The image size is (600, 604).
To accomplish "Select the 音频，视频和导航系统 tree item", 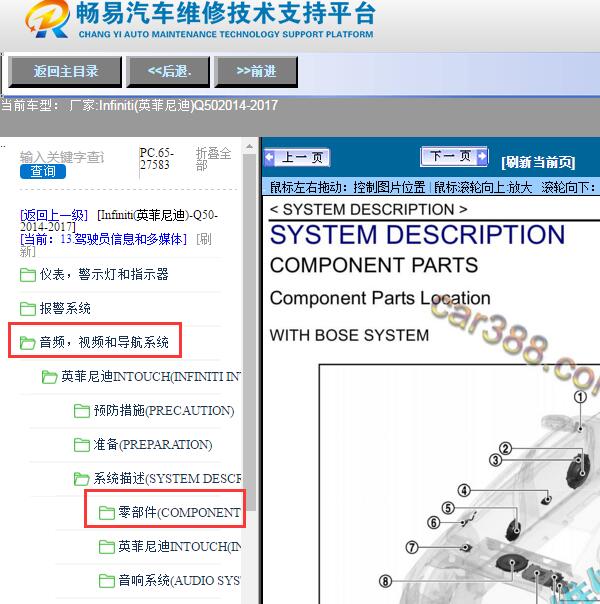I will (104, 342).
